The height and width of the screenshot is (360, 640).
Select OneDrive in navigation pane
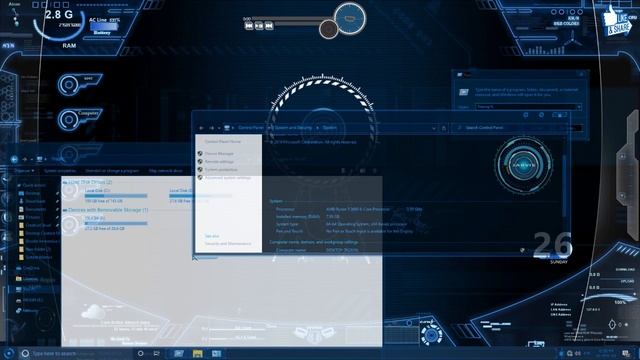(x=31, y=269)
